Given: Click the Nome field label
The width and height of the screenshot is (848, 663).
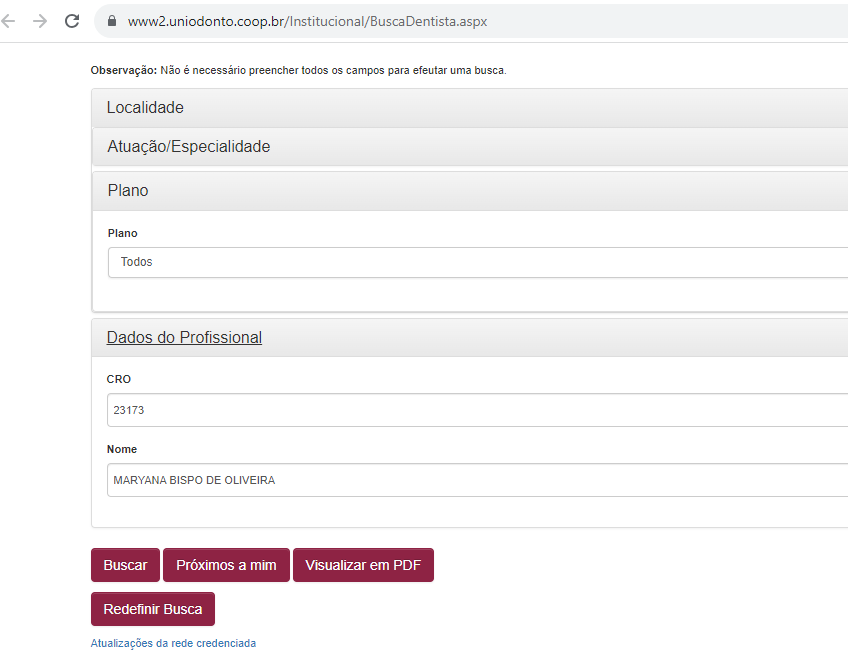Looking at the screenshot, I should [x=122, y=449].
